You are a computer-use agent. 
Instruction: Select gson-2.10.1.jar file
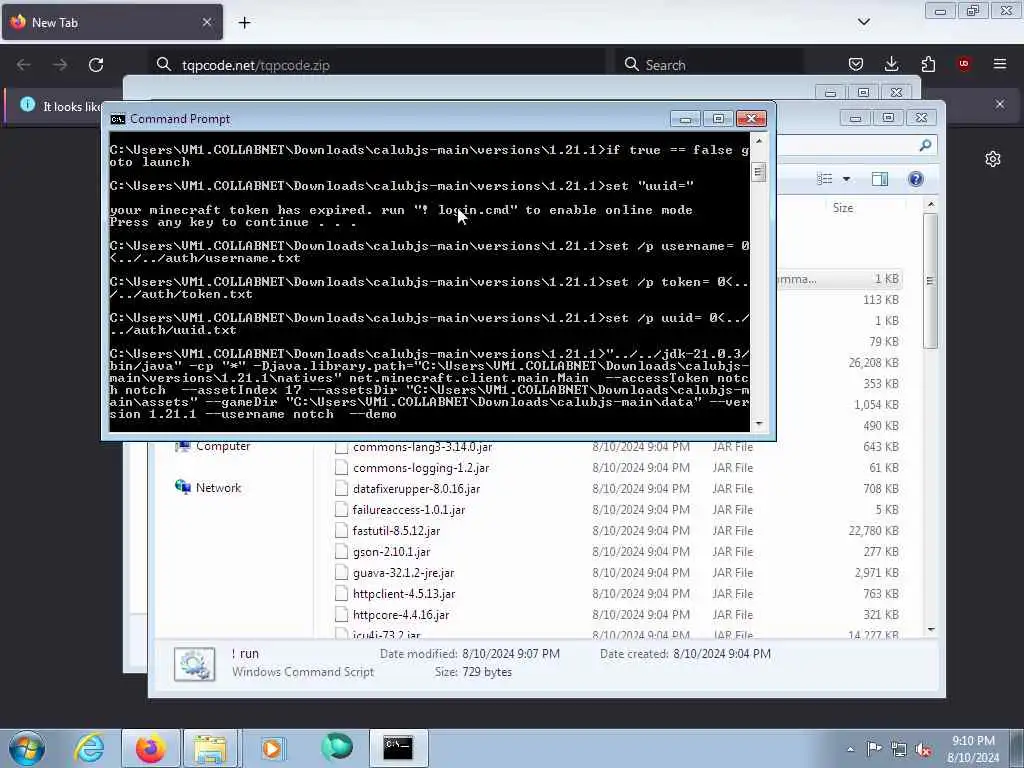(392, 552)
